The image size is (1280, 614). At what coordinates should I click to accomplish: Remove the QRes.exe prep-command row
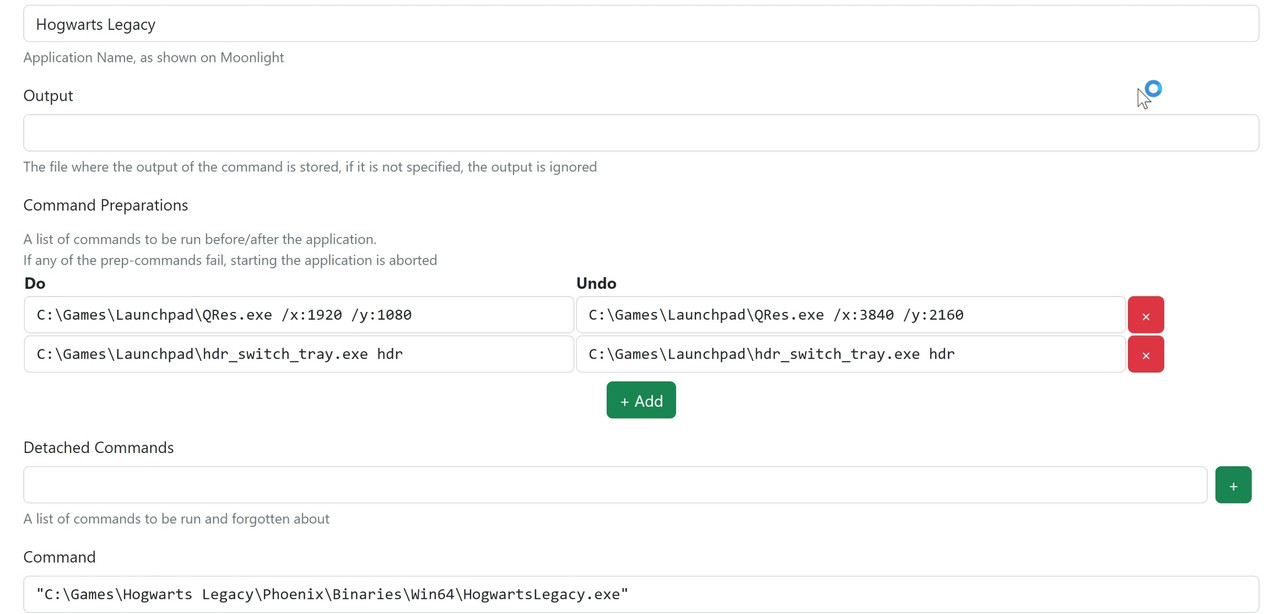1145,315
